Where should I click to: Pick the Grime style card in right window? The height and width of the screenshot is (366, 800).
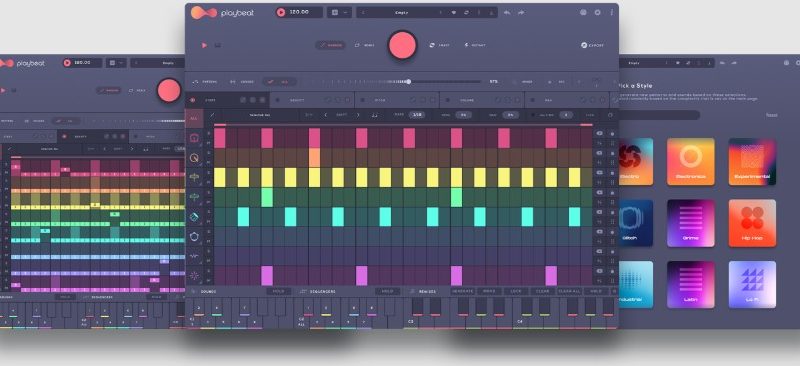tap(690, 223)
